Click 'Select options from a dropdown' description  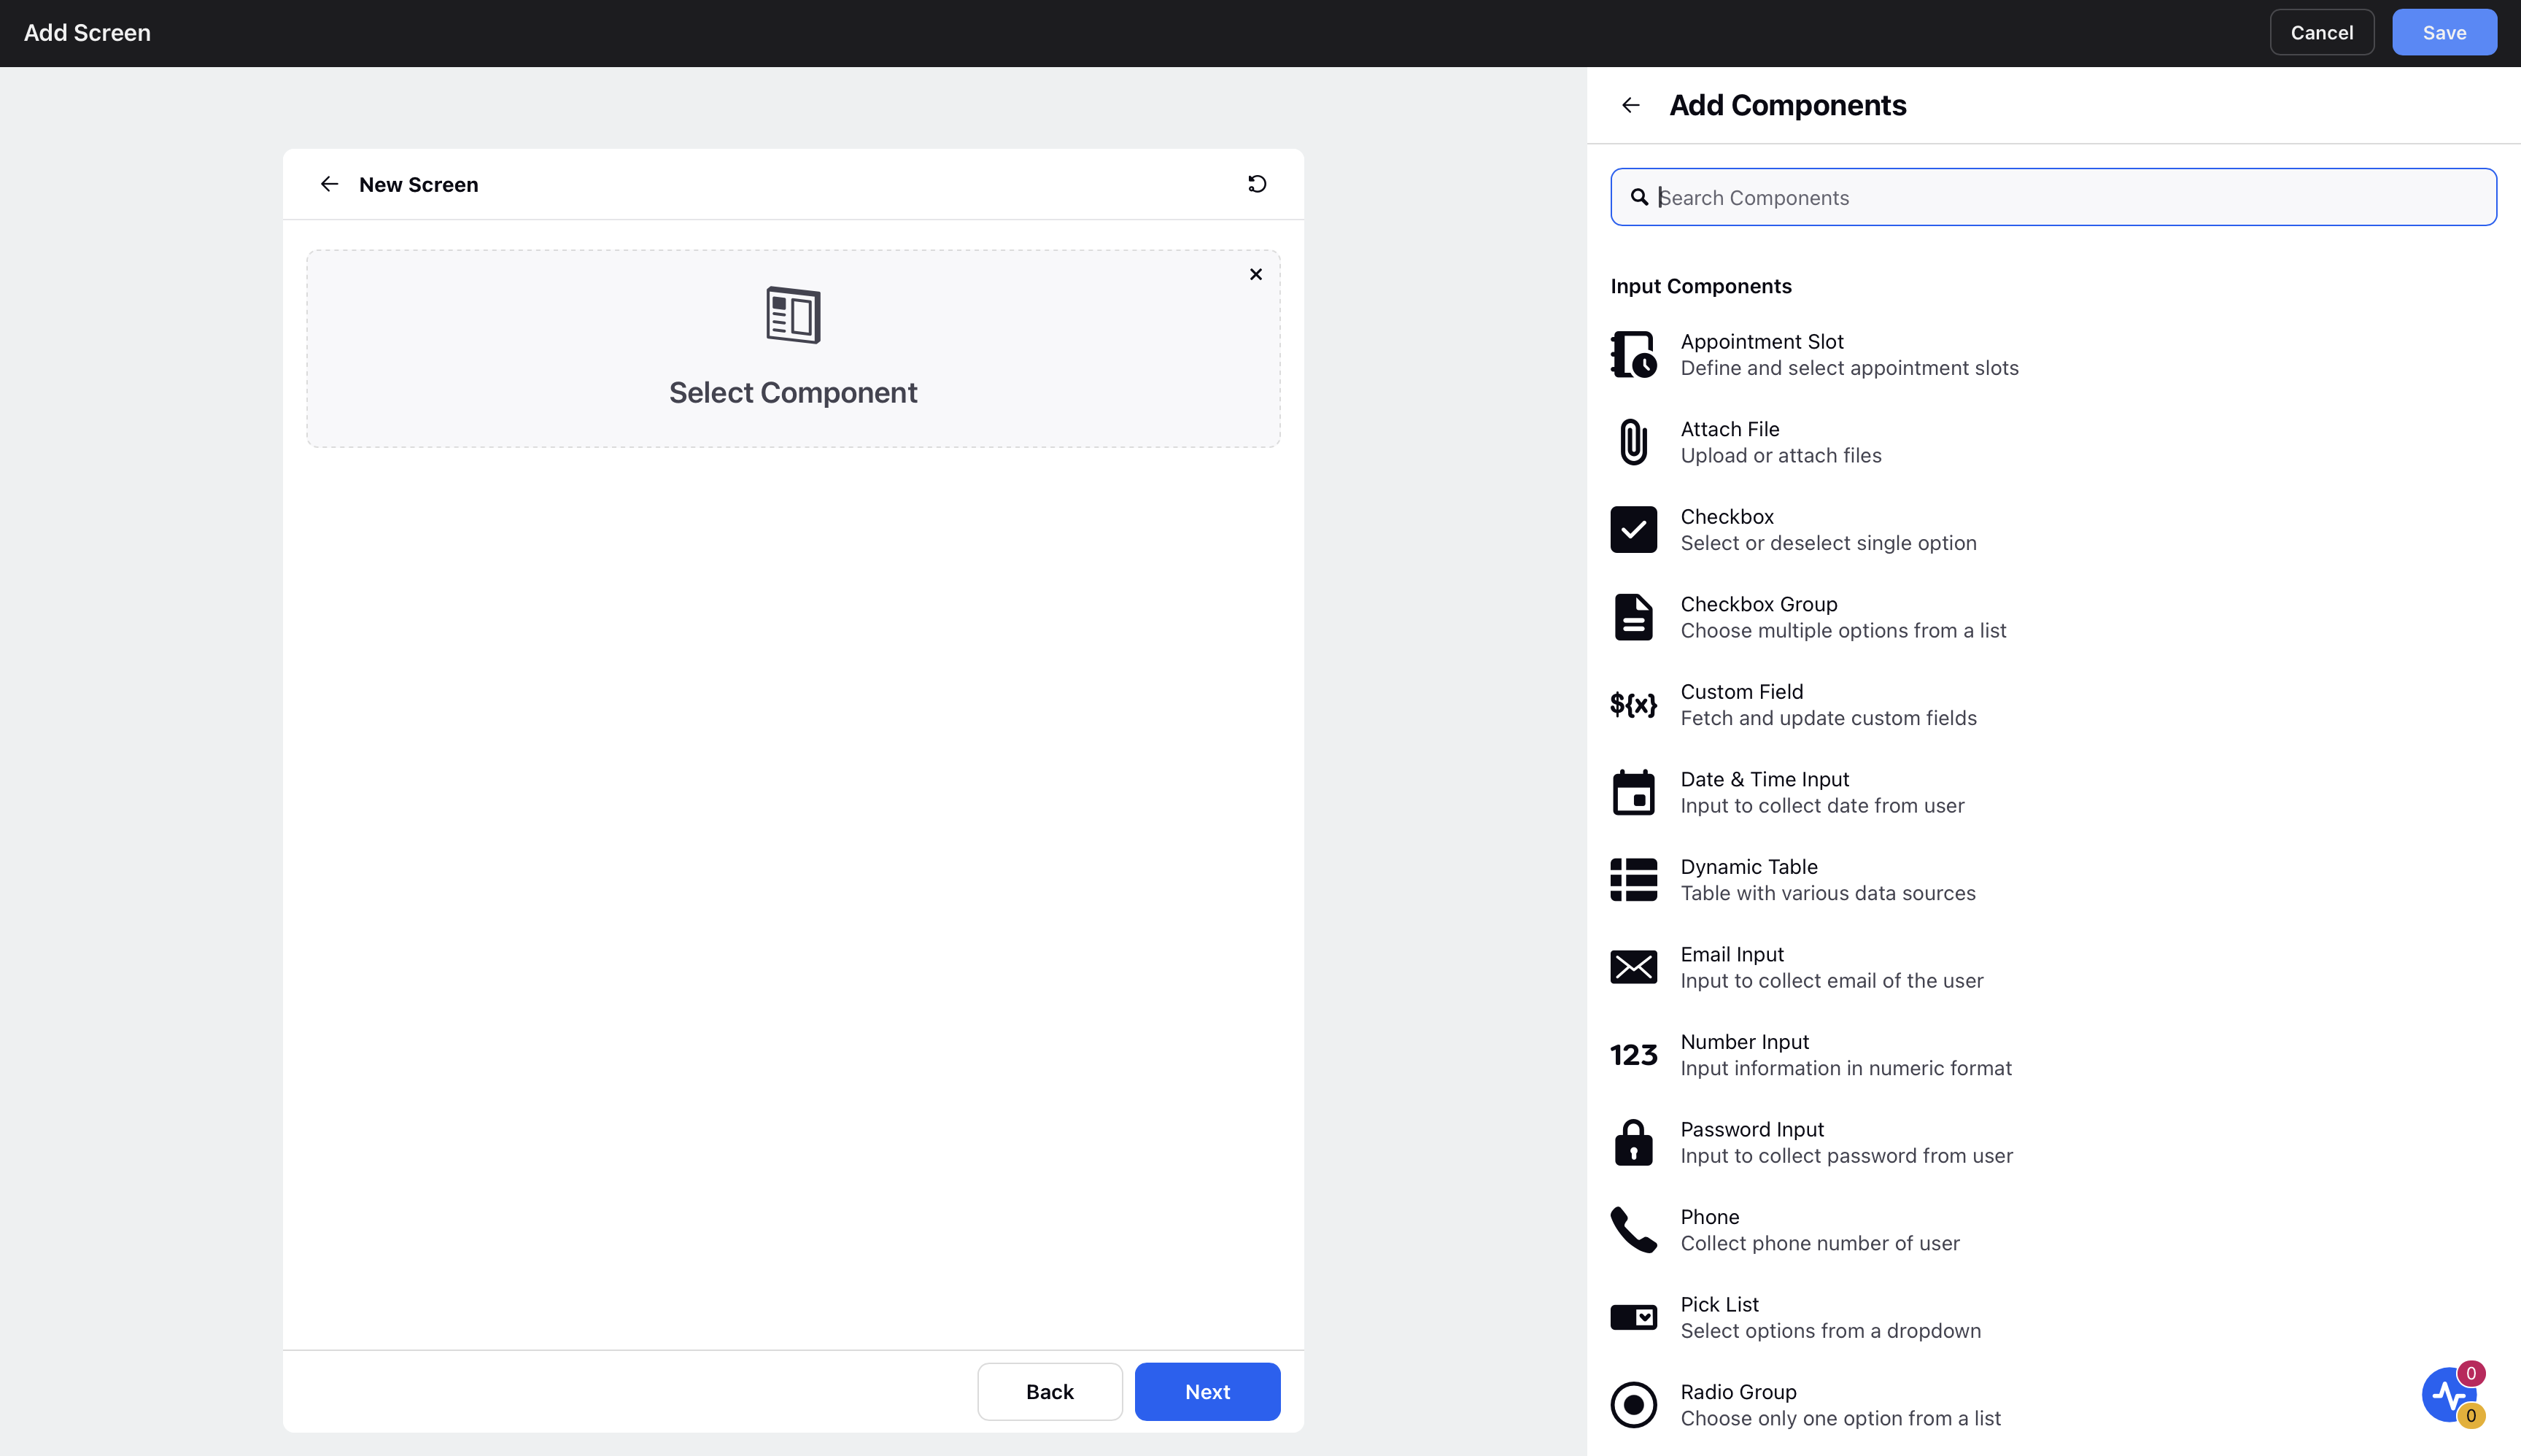pyautogui.click(x=1830, y=1330)
